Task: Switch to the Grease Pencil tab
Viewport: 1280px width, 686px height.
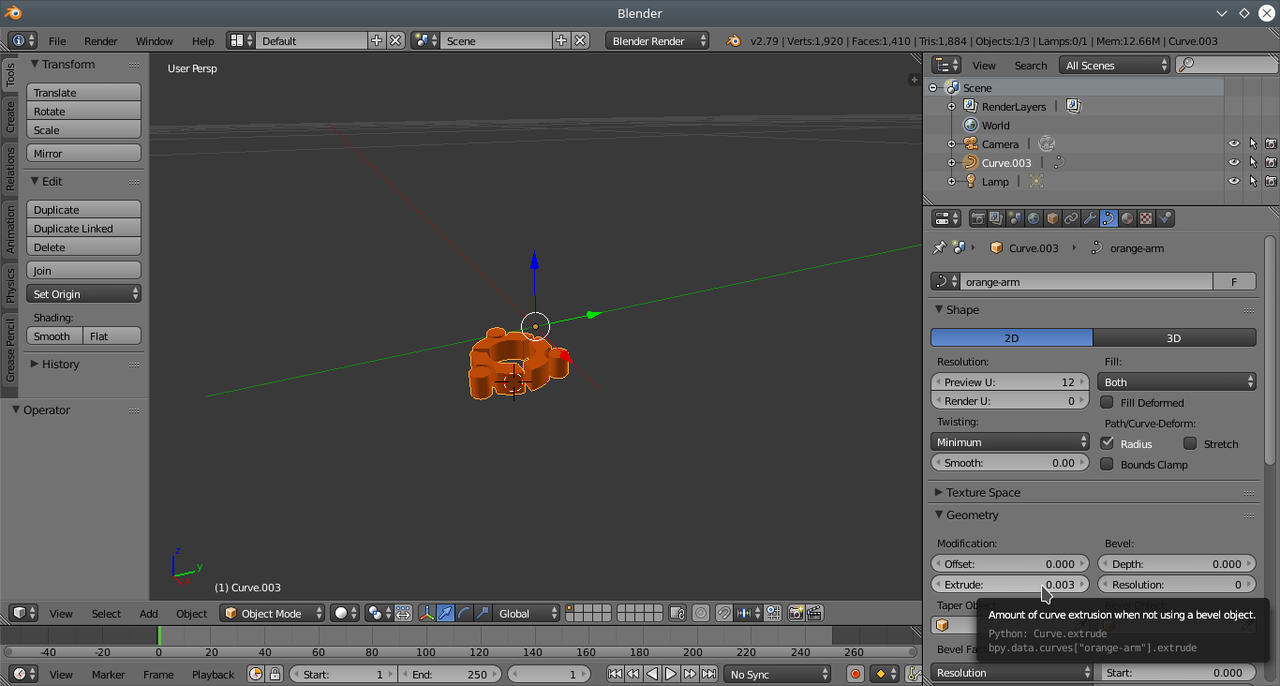Action: point(10,349)
